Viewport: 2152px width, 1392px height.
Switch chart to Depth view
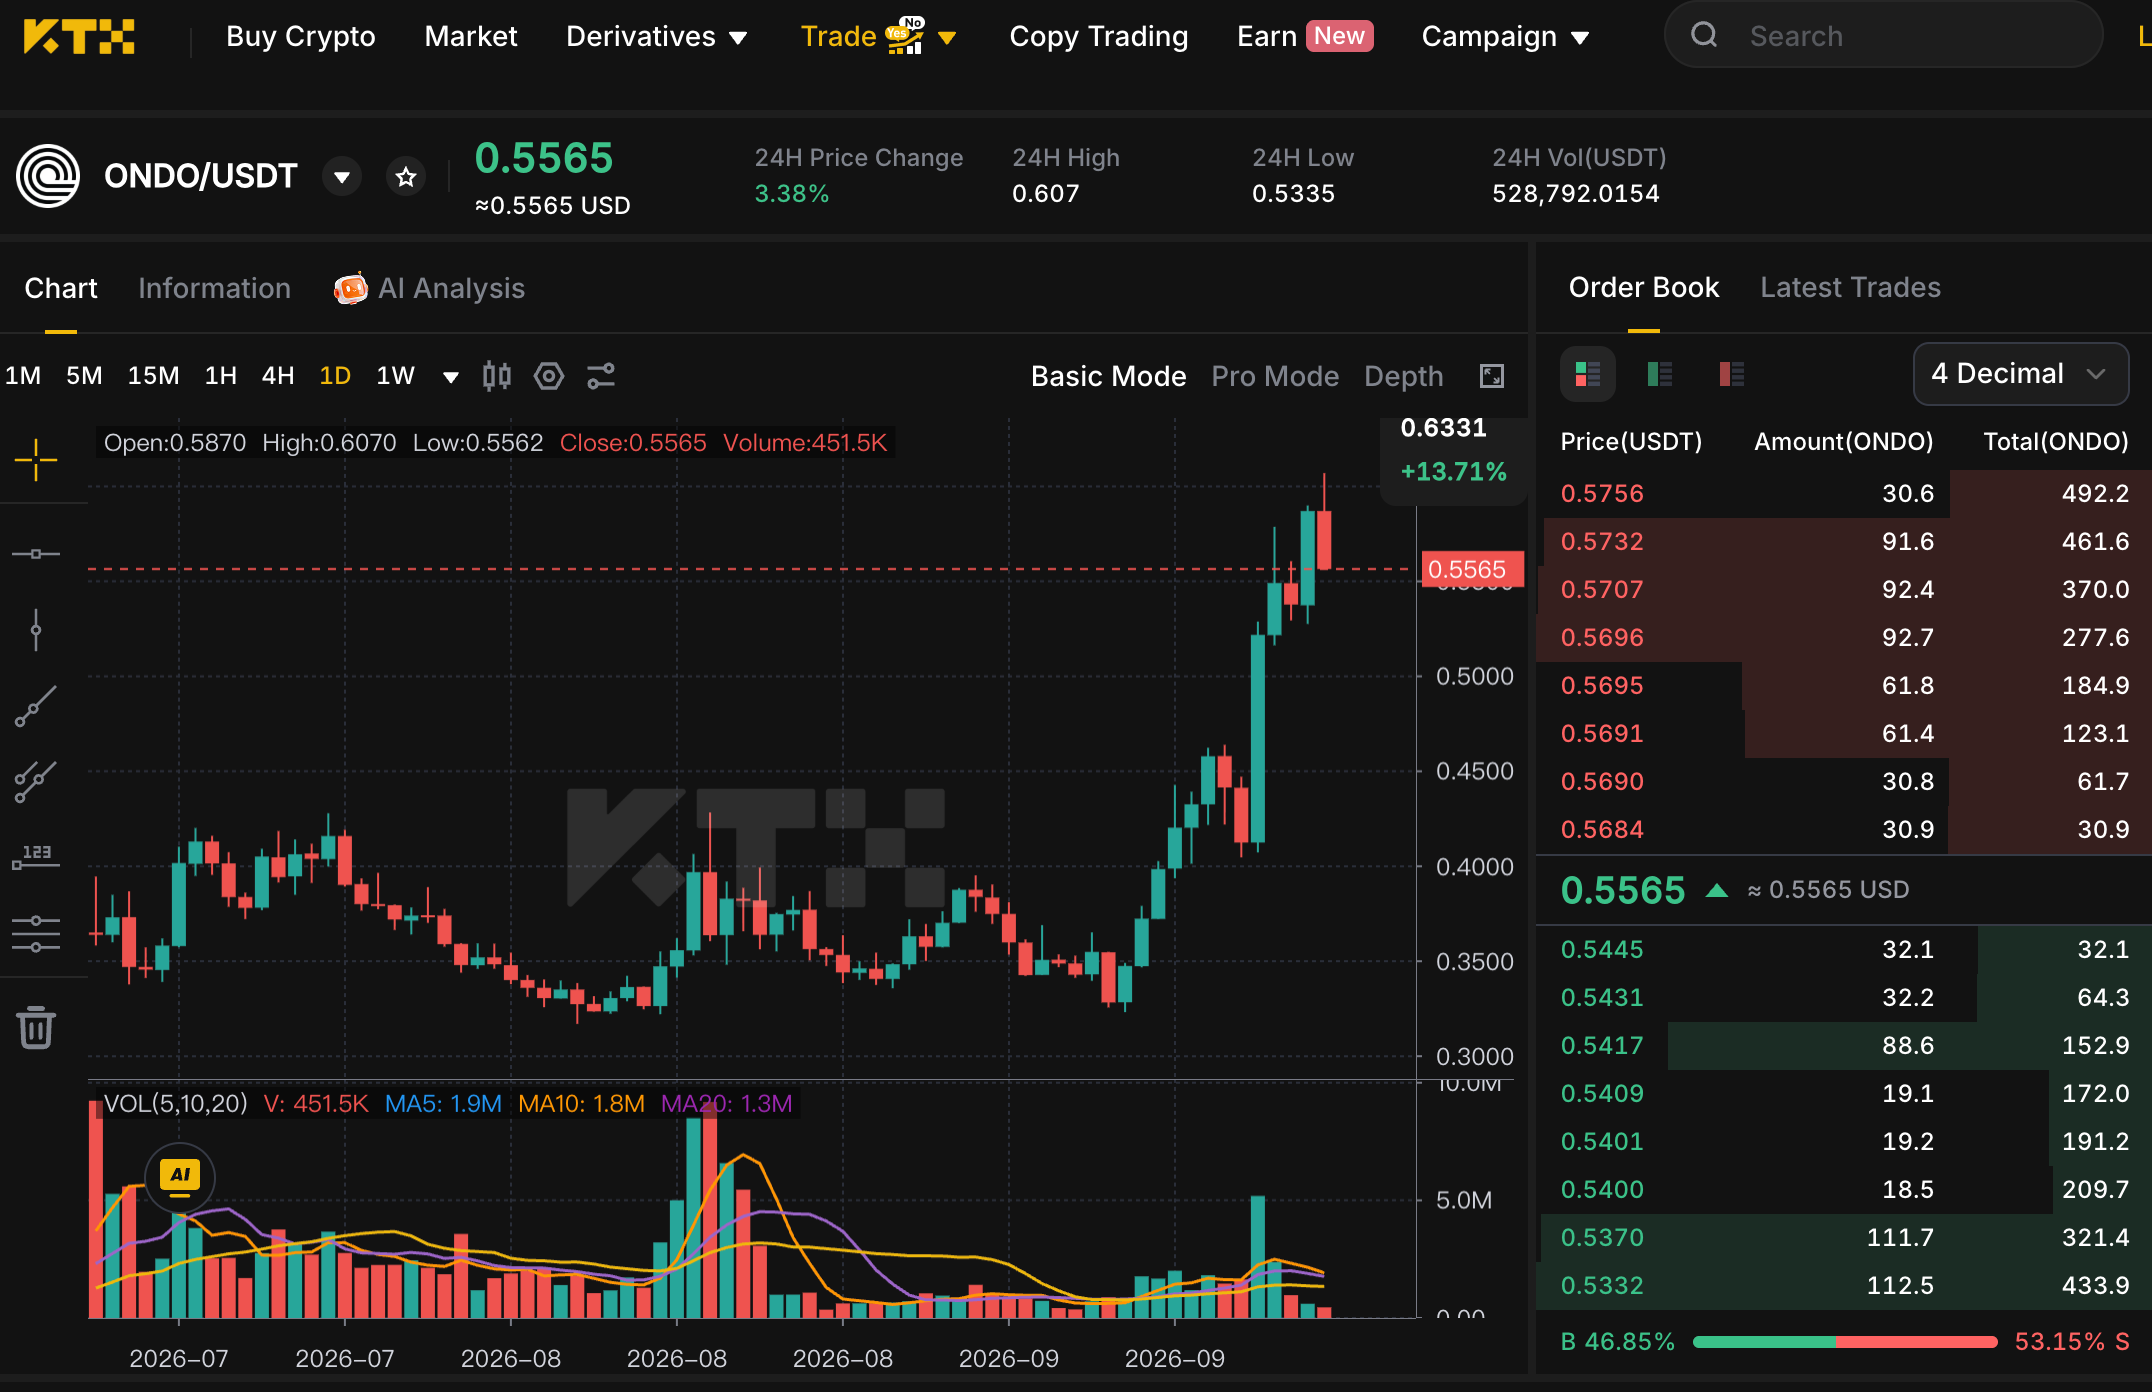pyautogui.click(x=1404, y=376)
